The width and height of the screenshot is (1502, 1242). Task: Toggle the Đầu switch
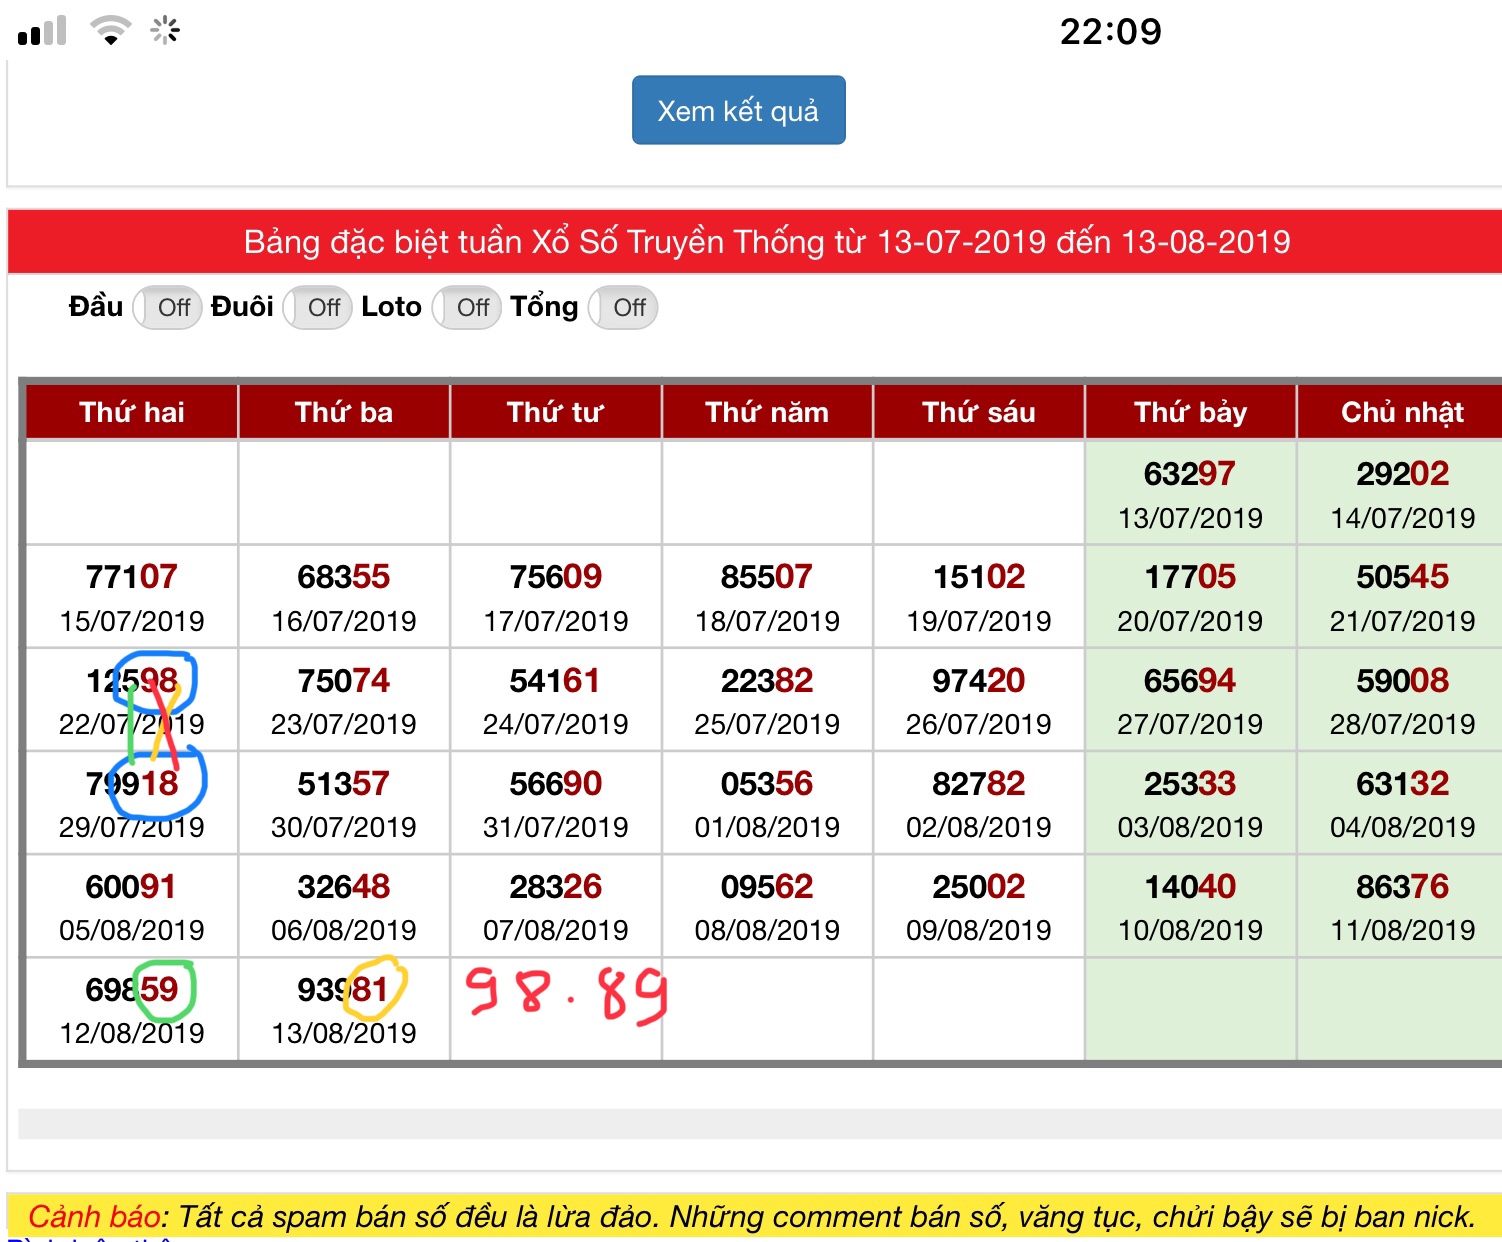(x=168, y=307)
